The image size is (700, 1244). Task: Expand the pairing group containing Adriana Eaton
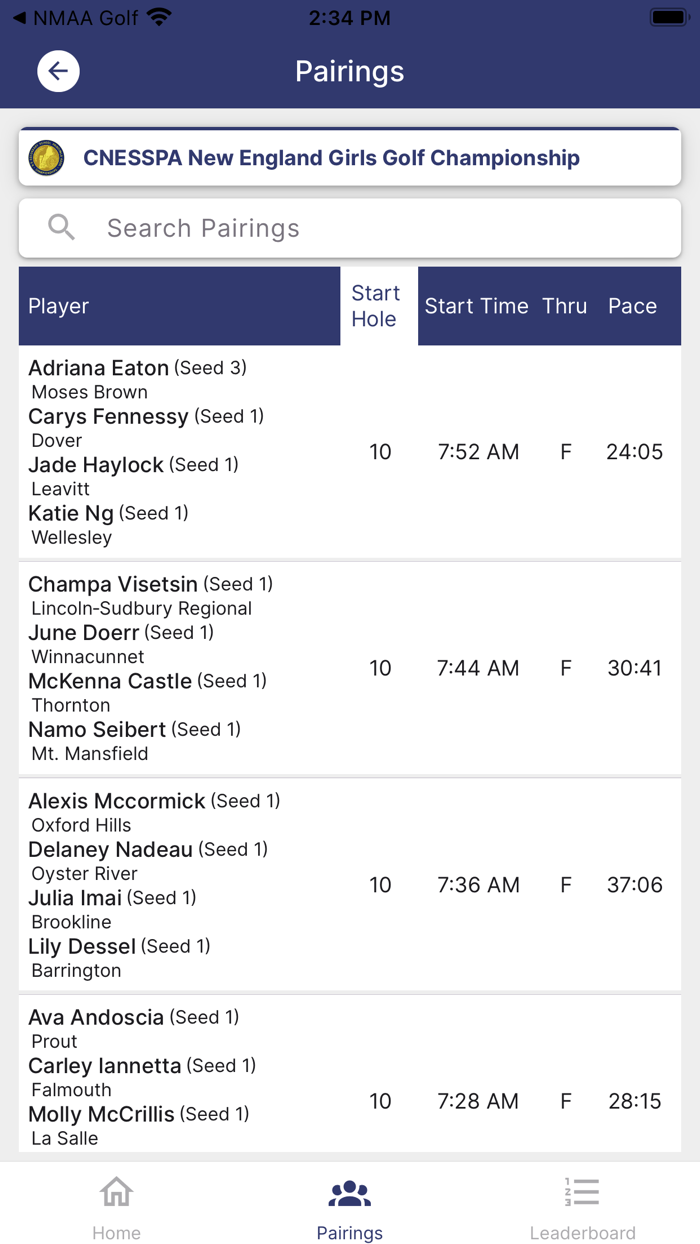coord(349,451)
